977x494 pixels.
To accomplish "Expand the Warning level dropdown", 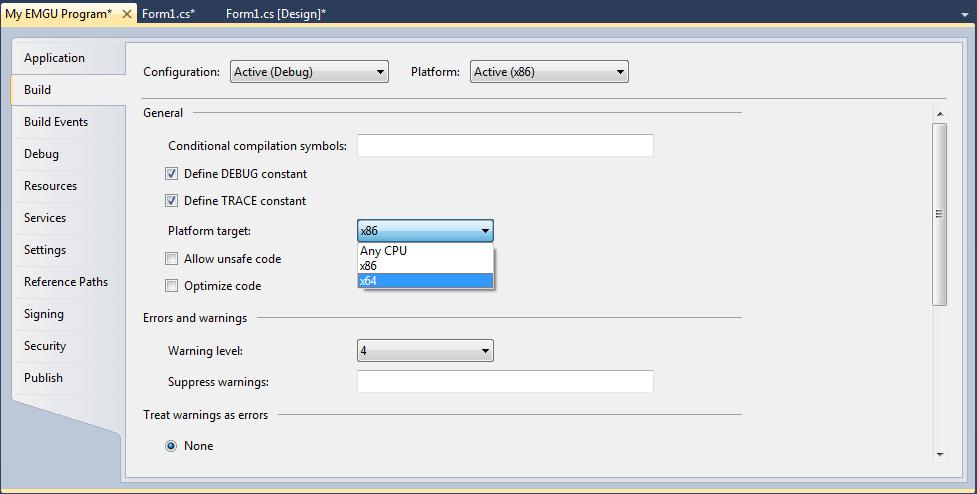I will 425,351.
